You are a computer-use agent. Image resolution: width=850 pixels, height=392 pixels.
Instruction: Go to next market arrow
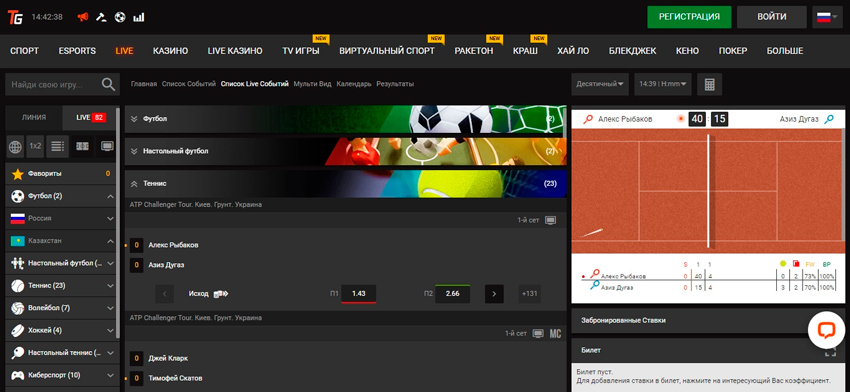[494, 294]
